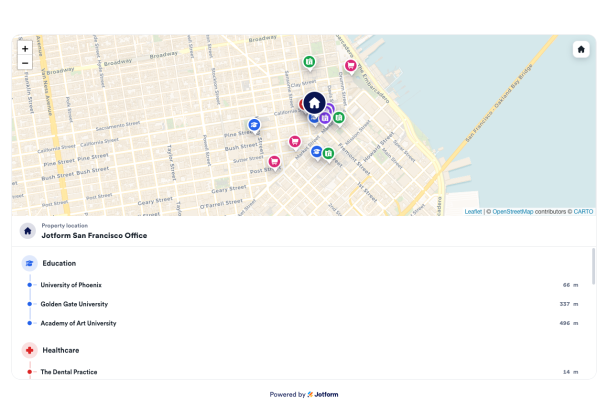Image resolution: width=608 pixels, height=411 pixels.
Task: Click the blue education marker beside Market Street label
Action: click(316, 152)
